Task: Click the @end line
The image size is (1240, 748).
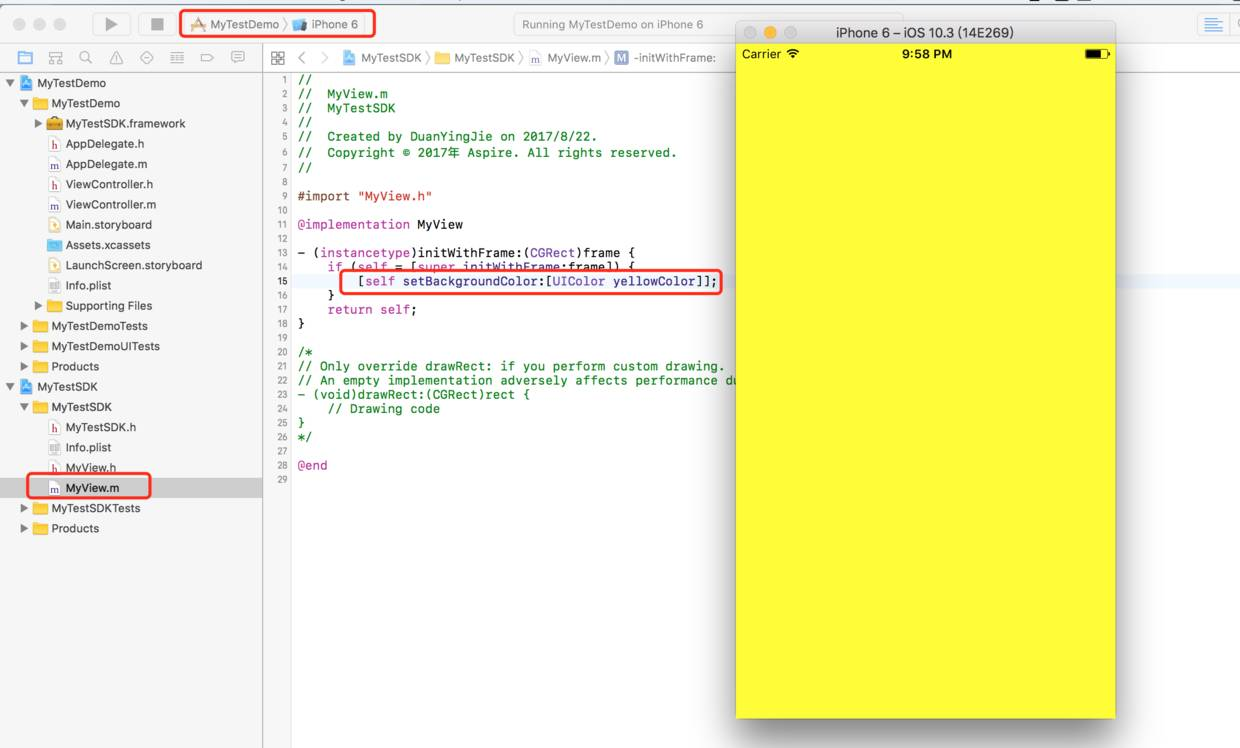Action: point(312,465)
